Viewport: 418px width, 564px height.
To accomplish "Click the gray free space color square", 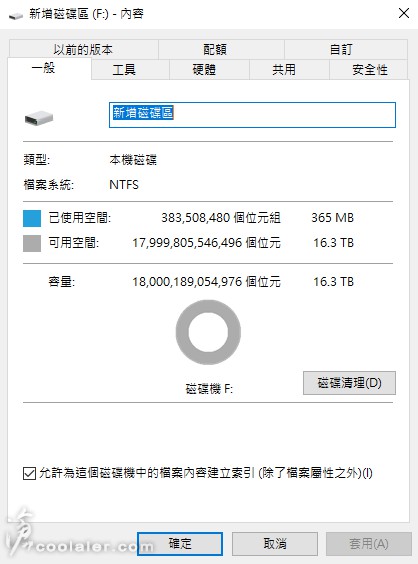I will 32,243.
